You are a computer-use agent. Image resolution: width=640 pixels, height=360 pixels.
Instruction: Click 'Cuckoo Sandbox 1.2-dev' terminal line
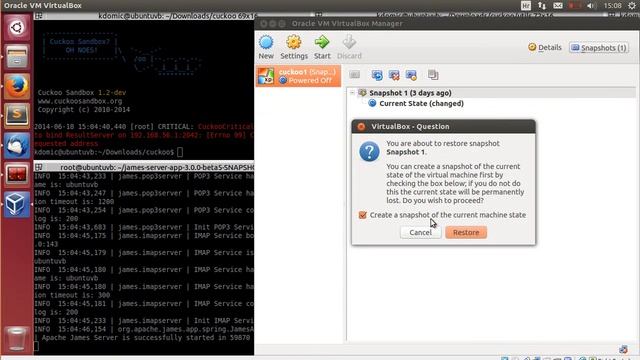pos(82,93)
